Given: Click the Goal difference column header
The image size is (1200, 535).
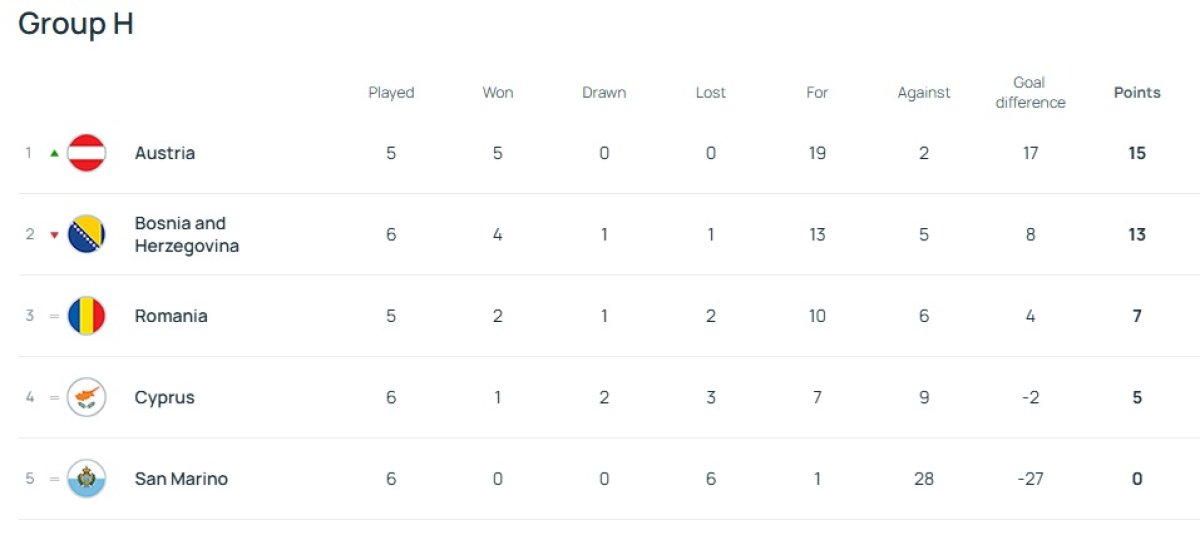Looking at the screenshot, I should (x=1030, y=92).
